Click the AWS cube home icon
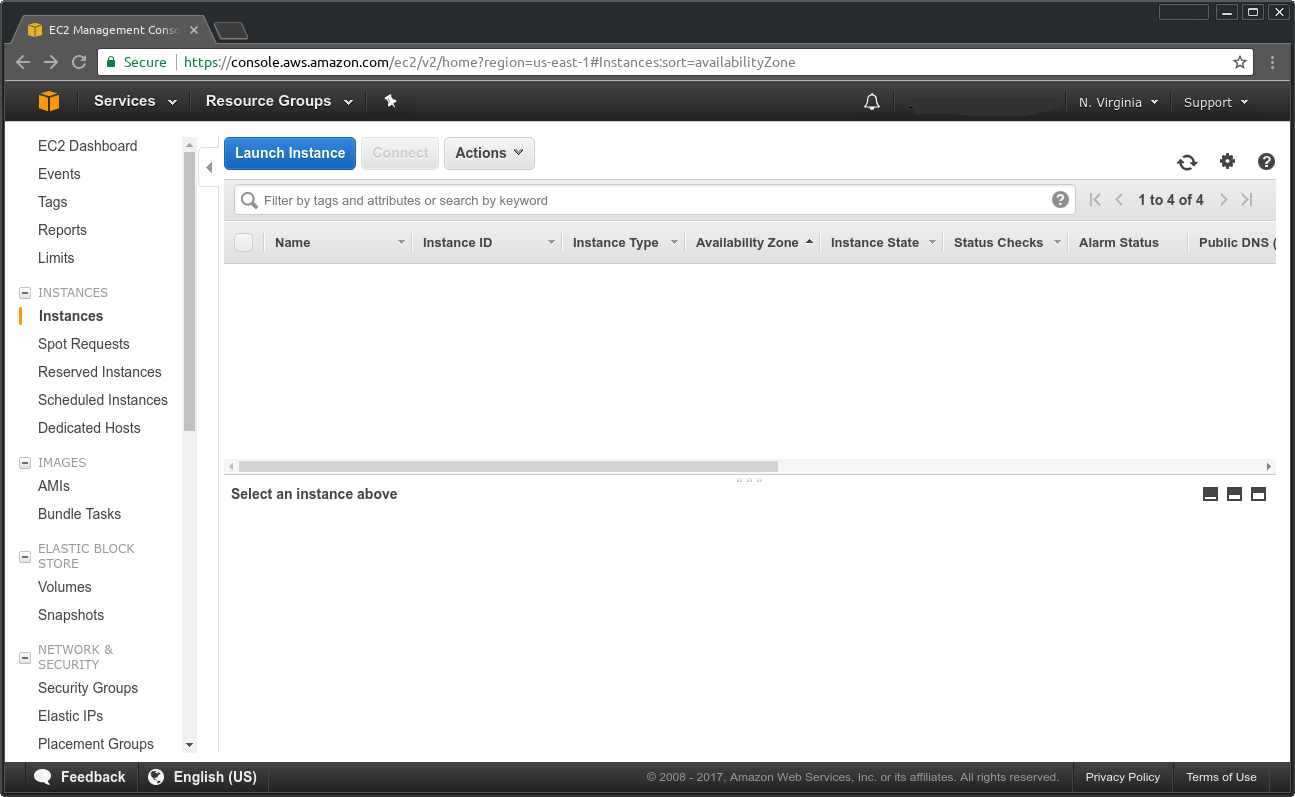 tap(49, 101)
